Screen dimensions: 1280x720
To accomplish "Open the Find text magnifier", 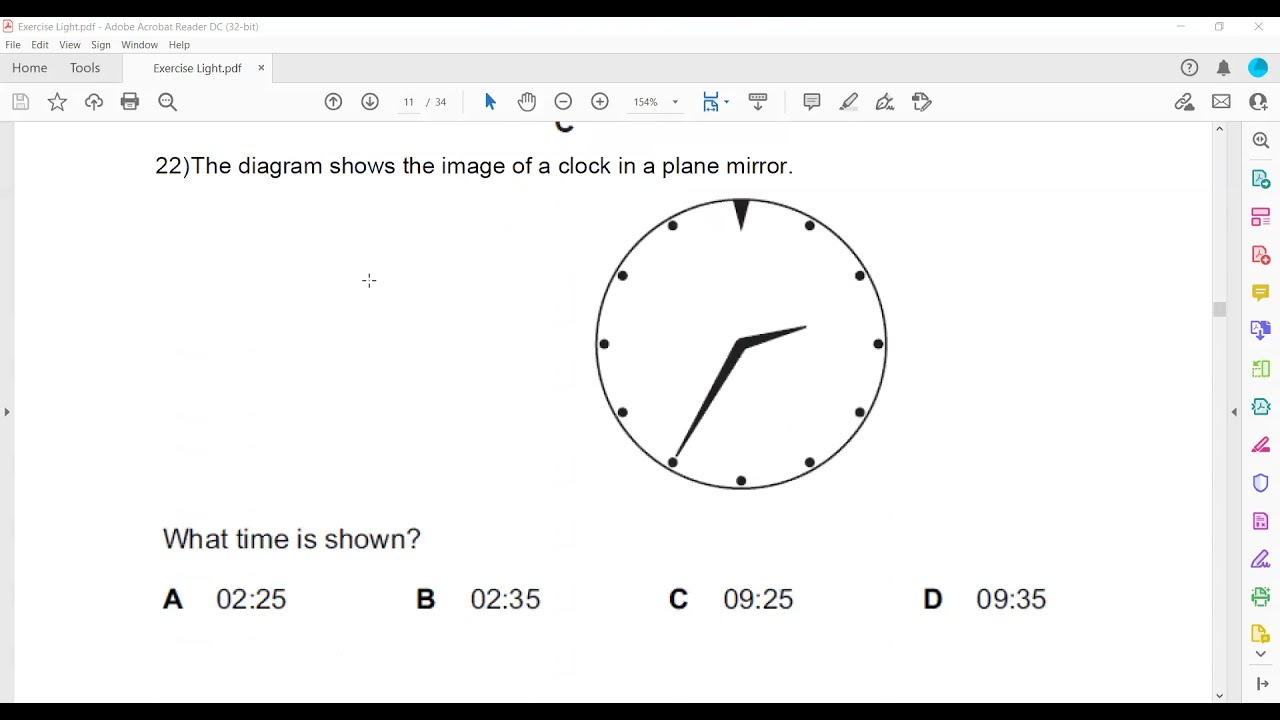I will pos(167,102).
